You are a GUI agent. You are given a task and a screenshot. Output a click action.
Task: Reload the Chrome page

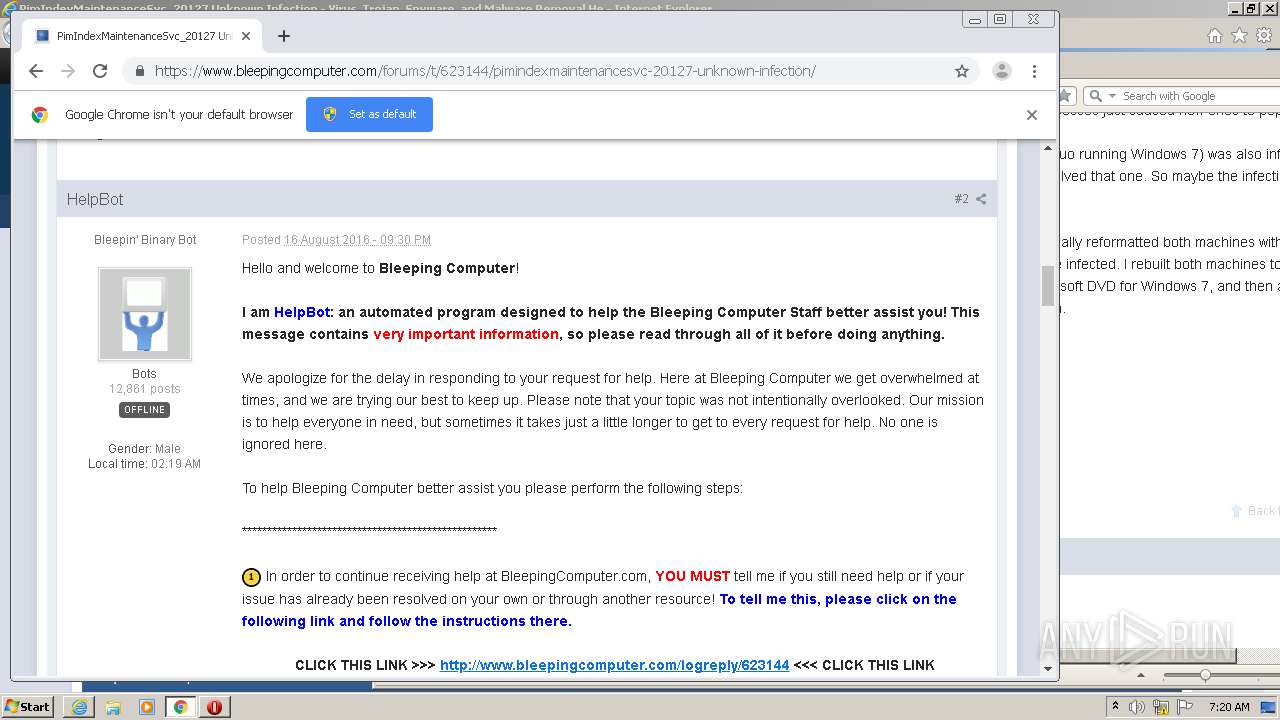tap(100, 71)
